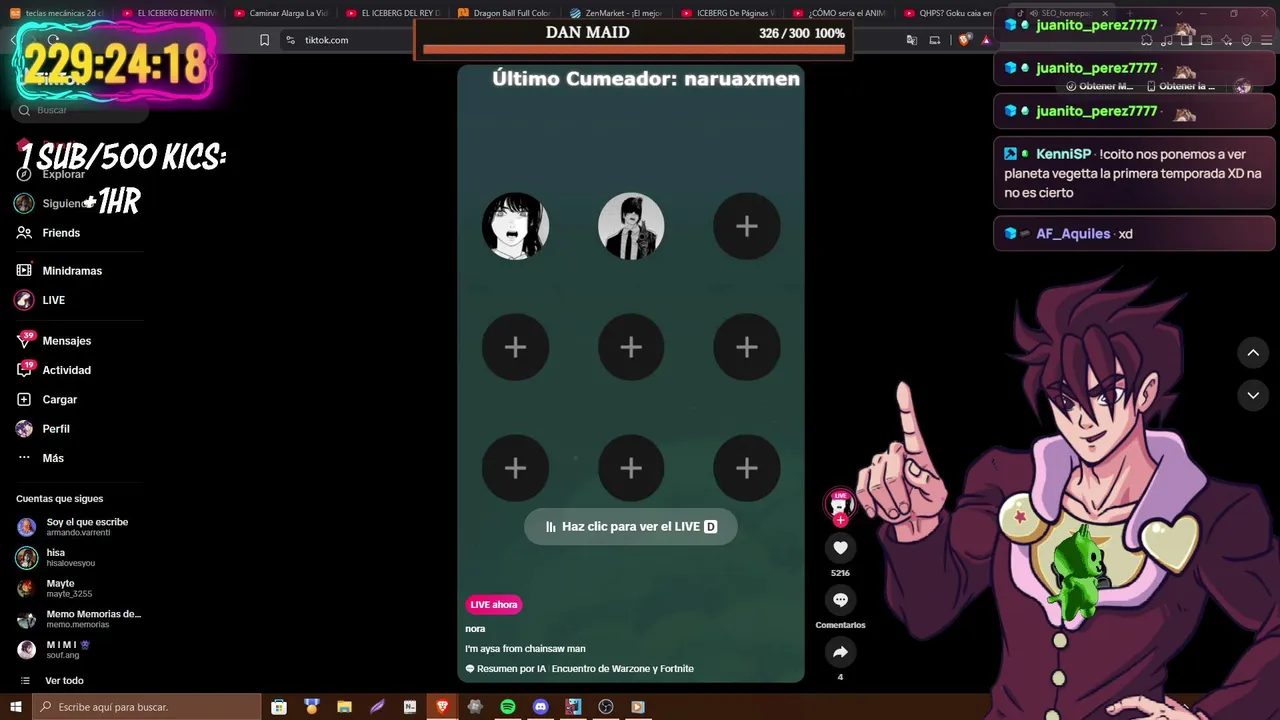Switch to 'Dragon Ball Full Color' tab
Screen dimensions: 1280x720
(x=505, y=13)
